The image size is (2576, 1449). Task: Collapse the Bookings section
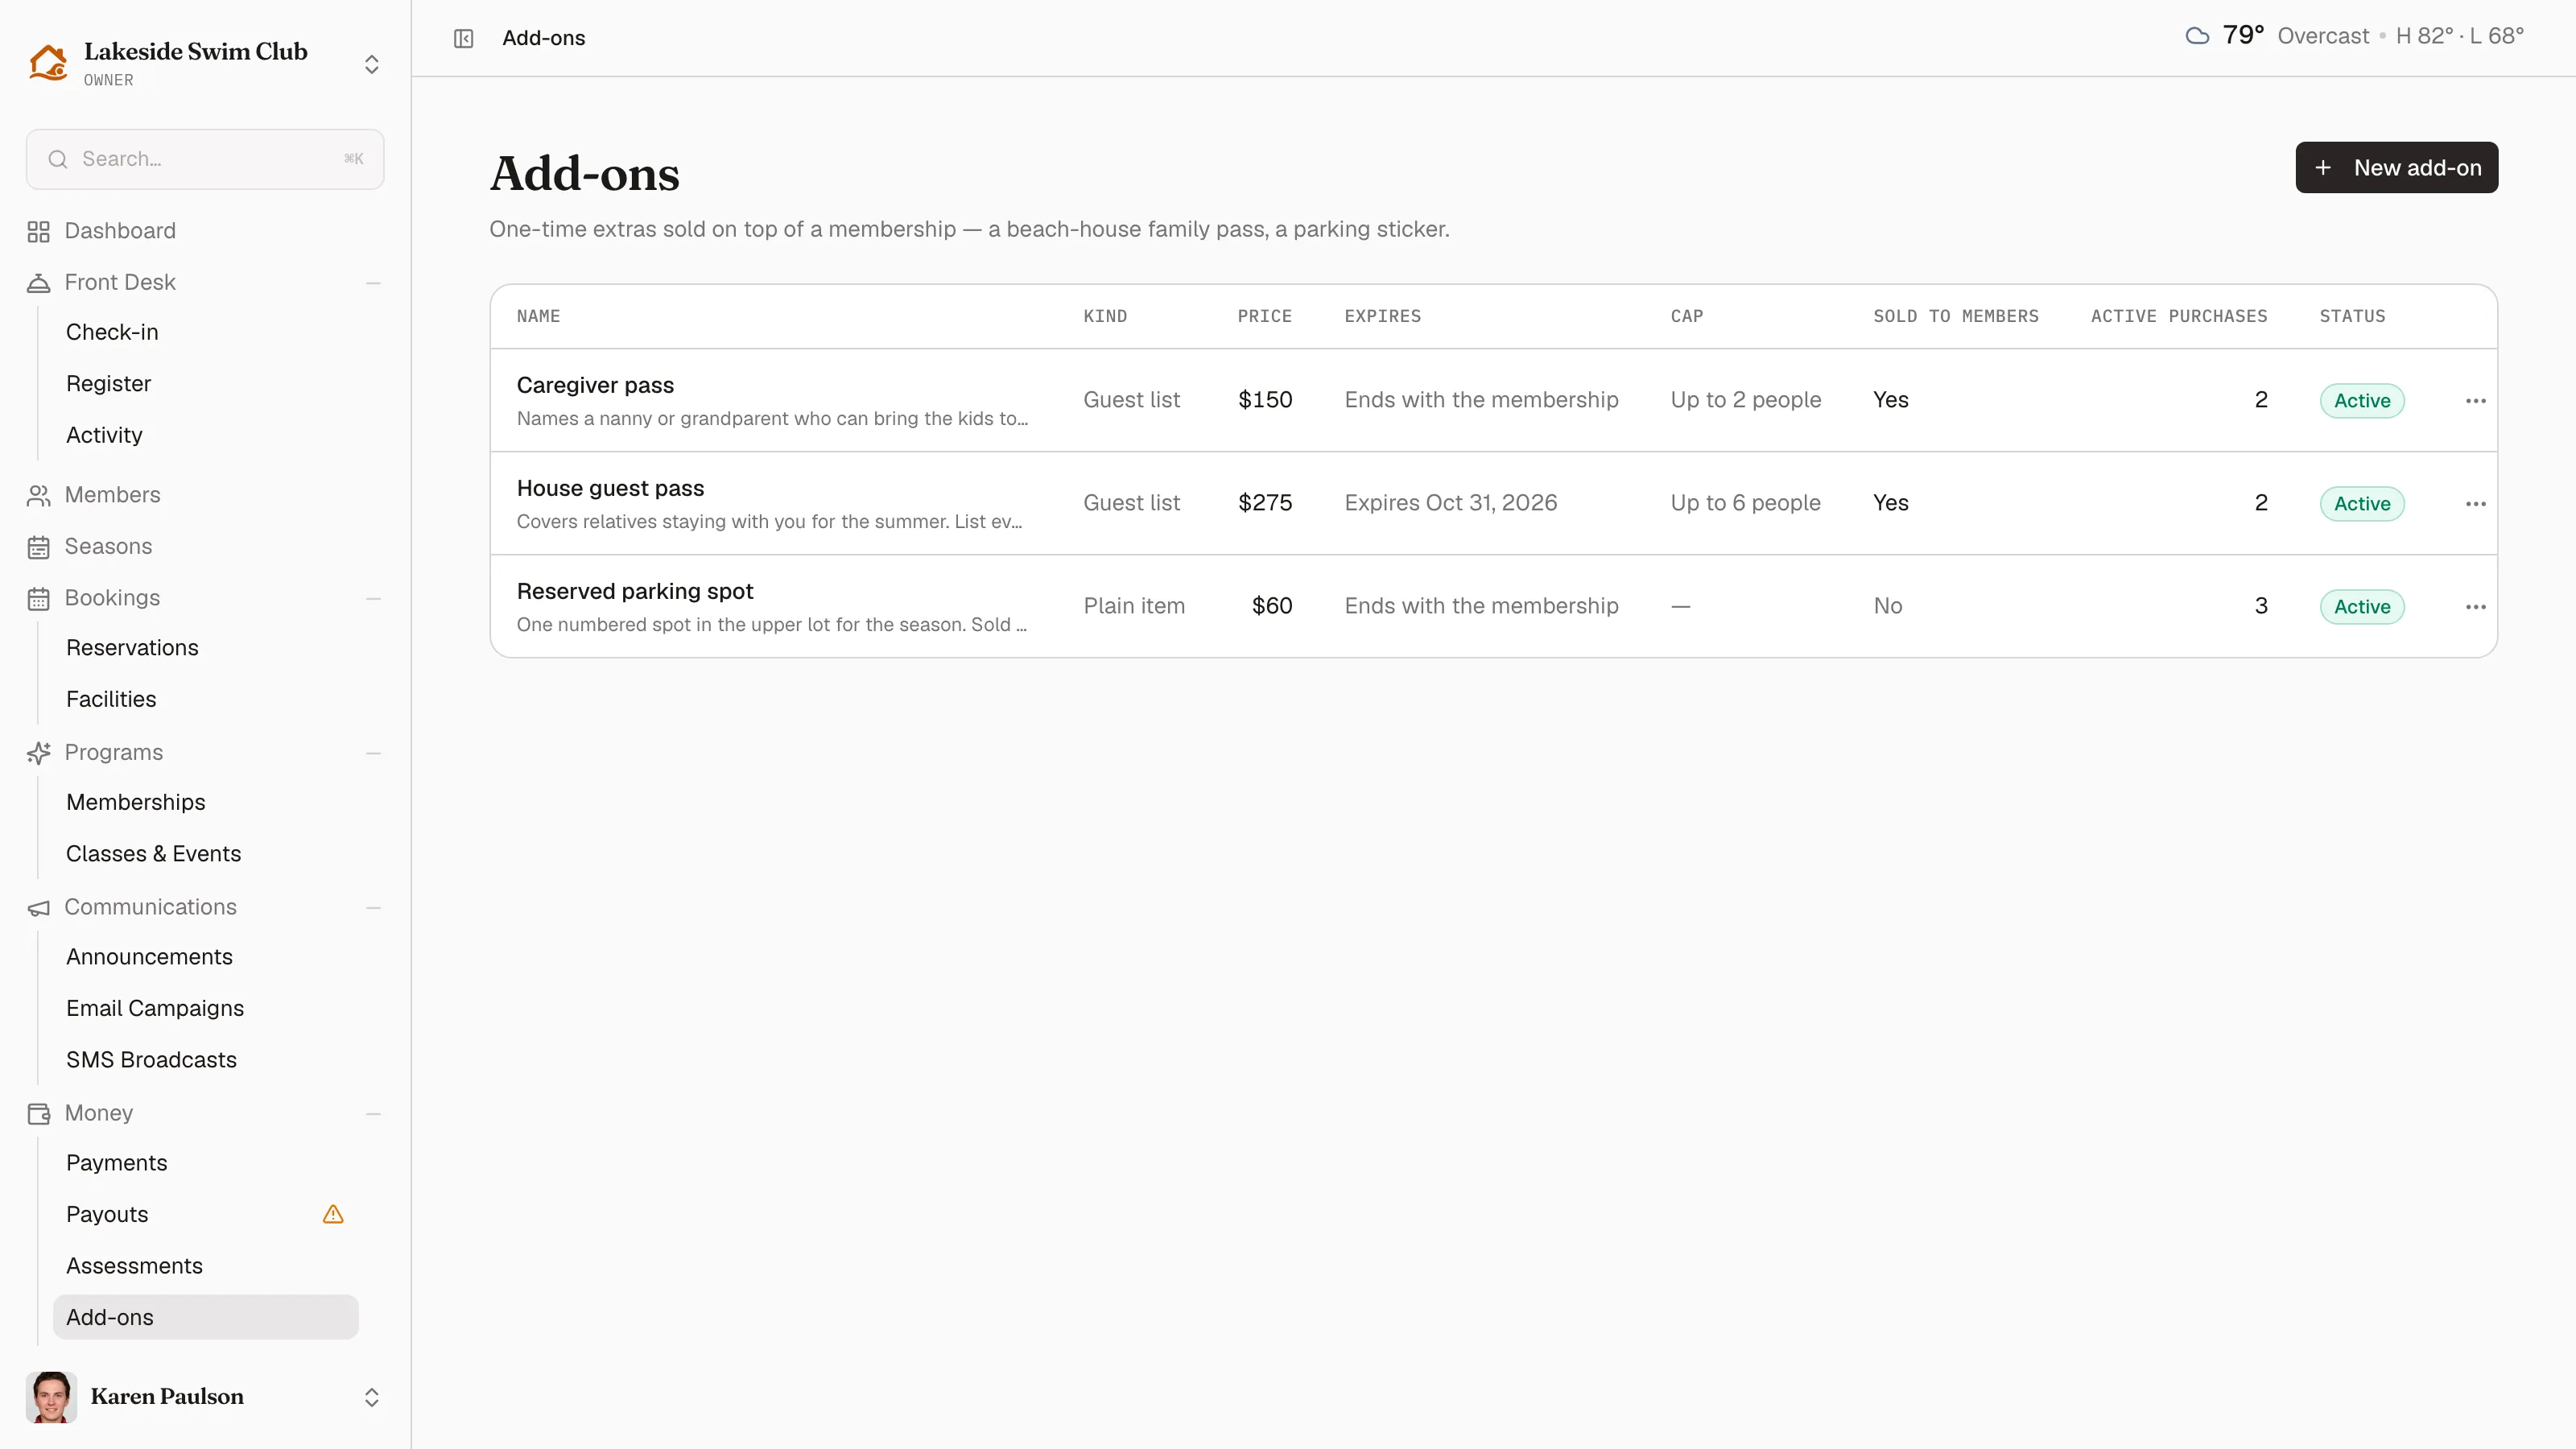(x=373, y=598)
